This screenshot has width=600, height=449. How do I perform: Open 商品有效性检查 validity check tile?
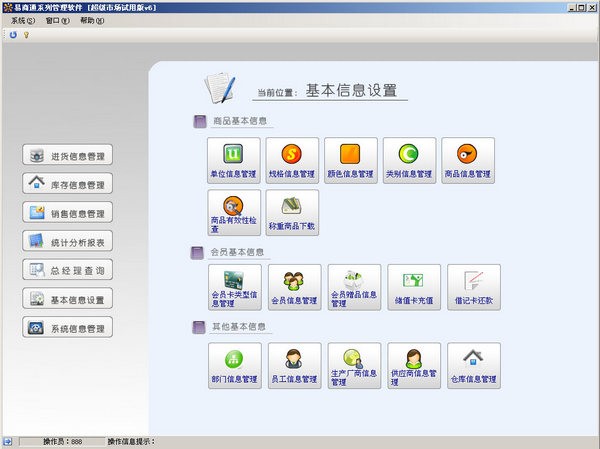pyautogui.click(x=234, y=212)
